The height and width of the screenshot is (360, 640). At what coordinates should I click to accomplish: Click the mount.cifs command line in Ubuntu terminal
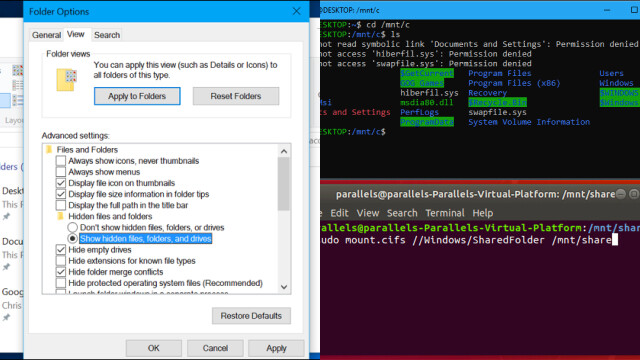click(469, 240)
